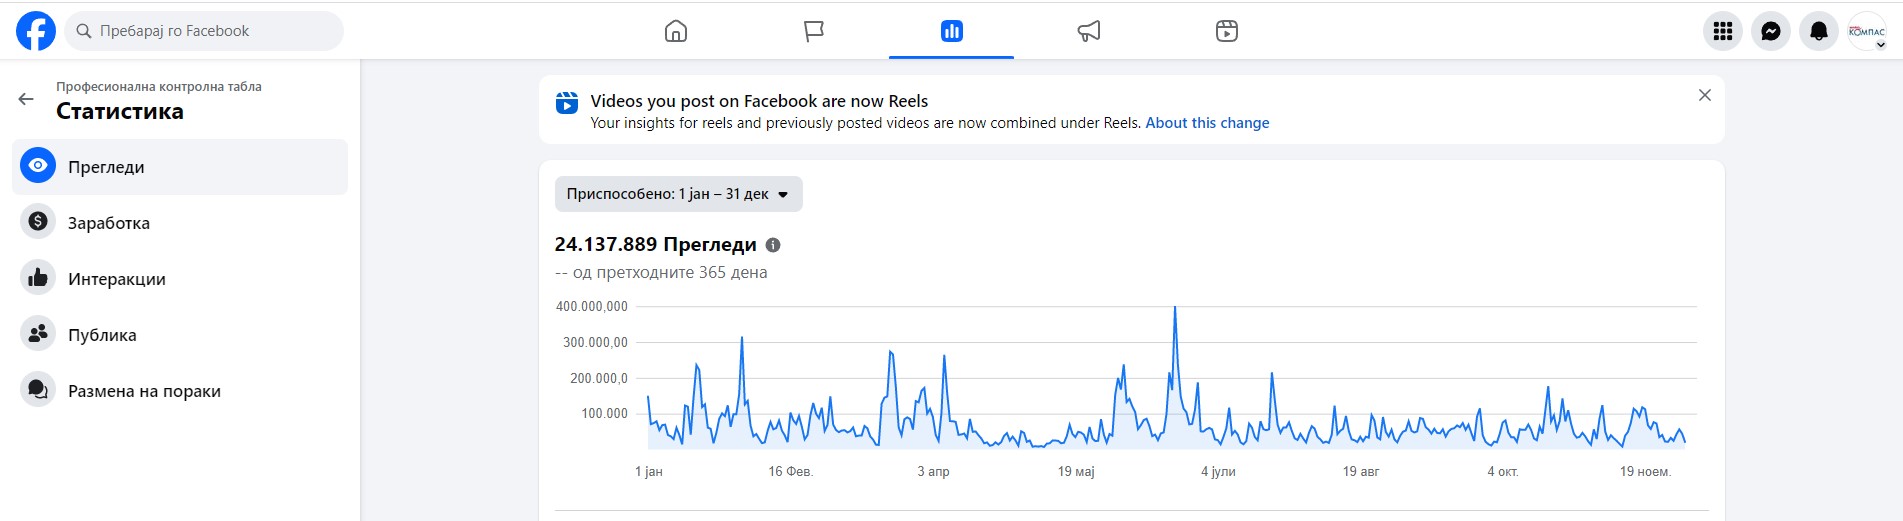
Task: Open Размена на пораки section
Action: coord(144,391)
